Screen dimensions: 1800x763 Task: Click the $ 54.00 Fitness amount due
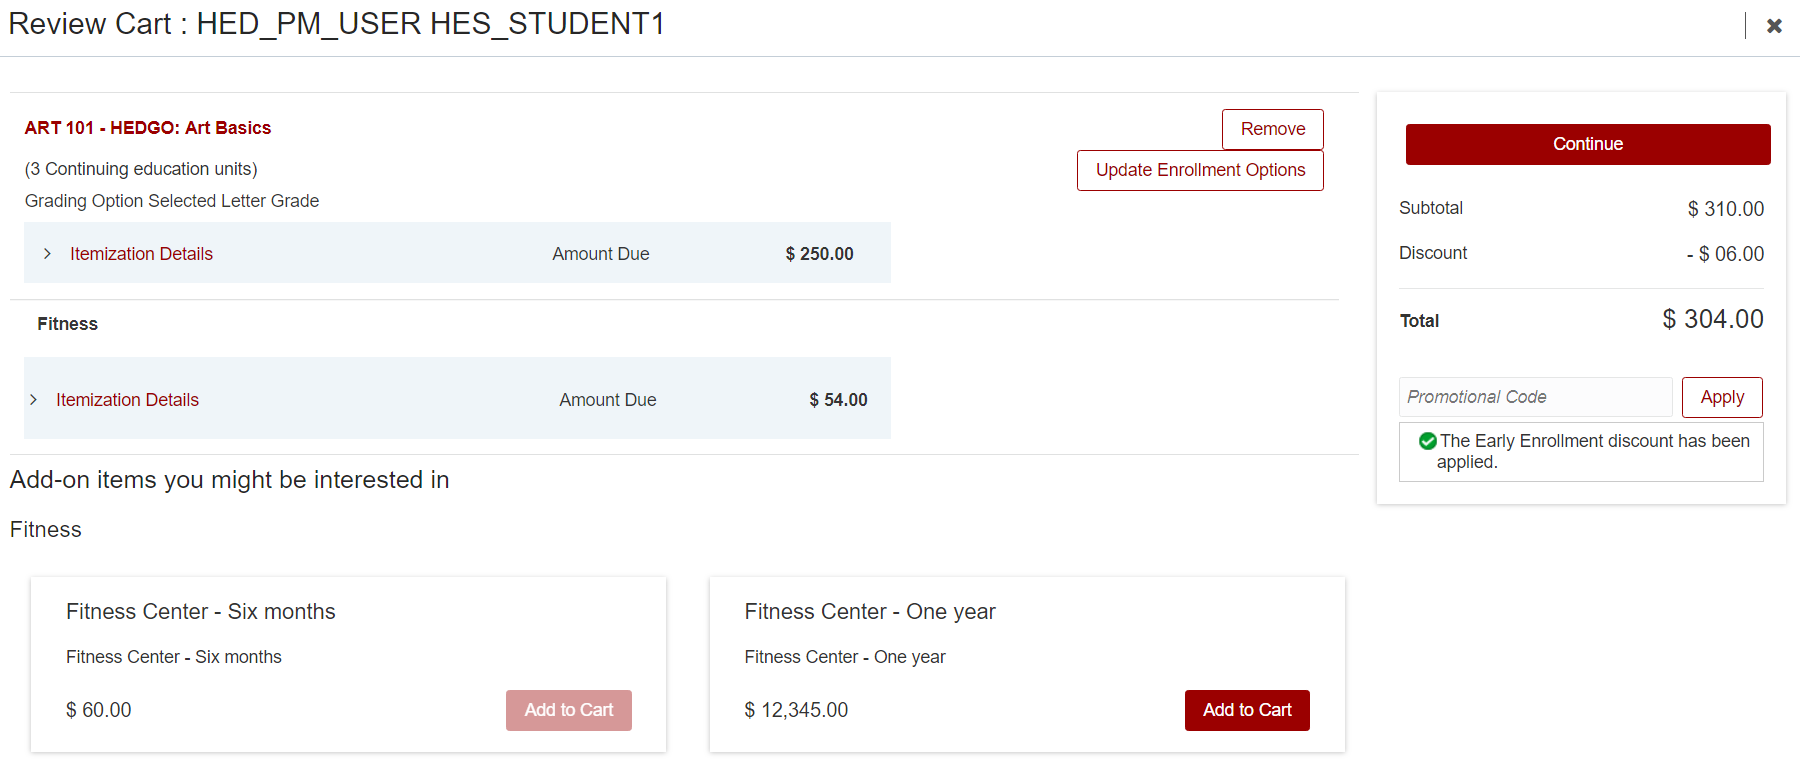(838, 400)
